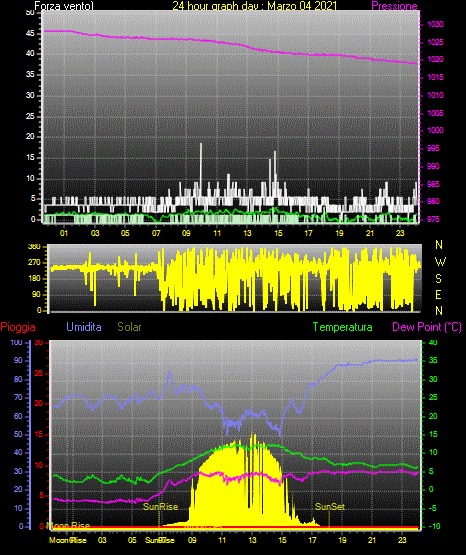Click the '1020' value on the pressure axis
This screenshot has width=466, height=555.
(435, 59)
